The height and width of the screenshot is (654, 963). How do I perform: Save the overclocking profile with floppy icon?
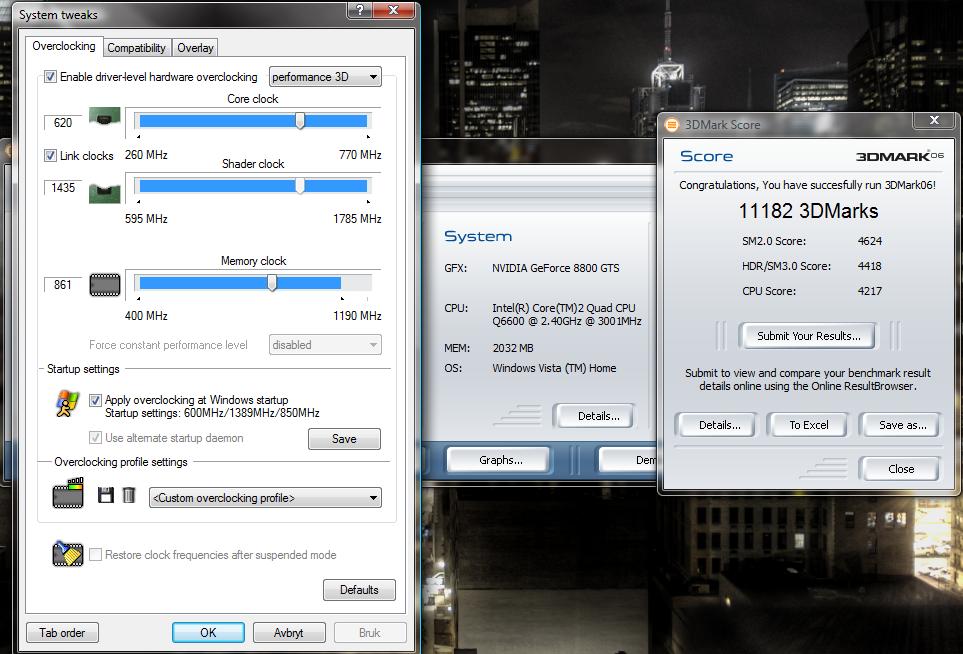pyautogui.click(x=106, y=495)
